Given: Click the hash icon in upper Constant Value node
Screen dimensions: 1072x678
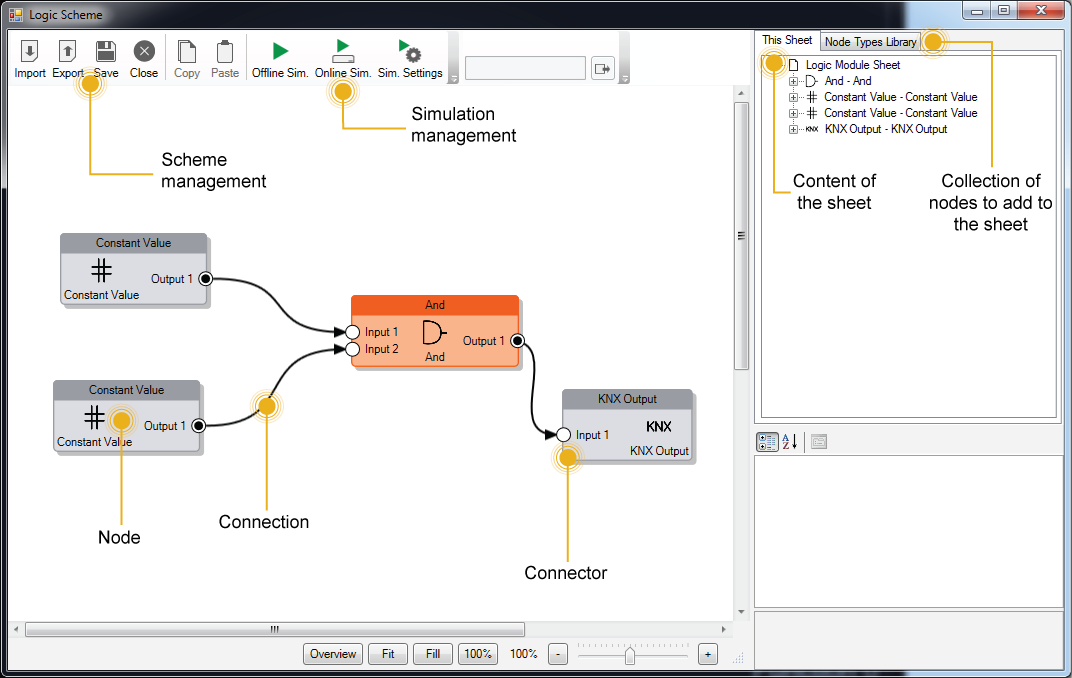Looking at the screenshot, I should pos(101,271).
